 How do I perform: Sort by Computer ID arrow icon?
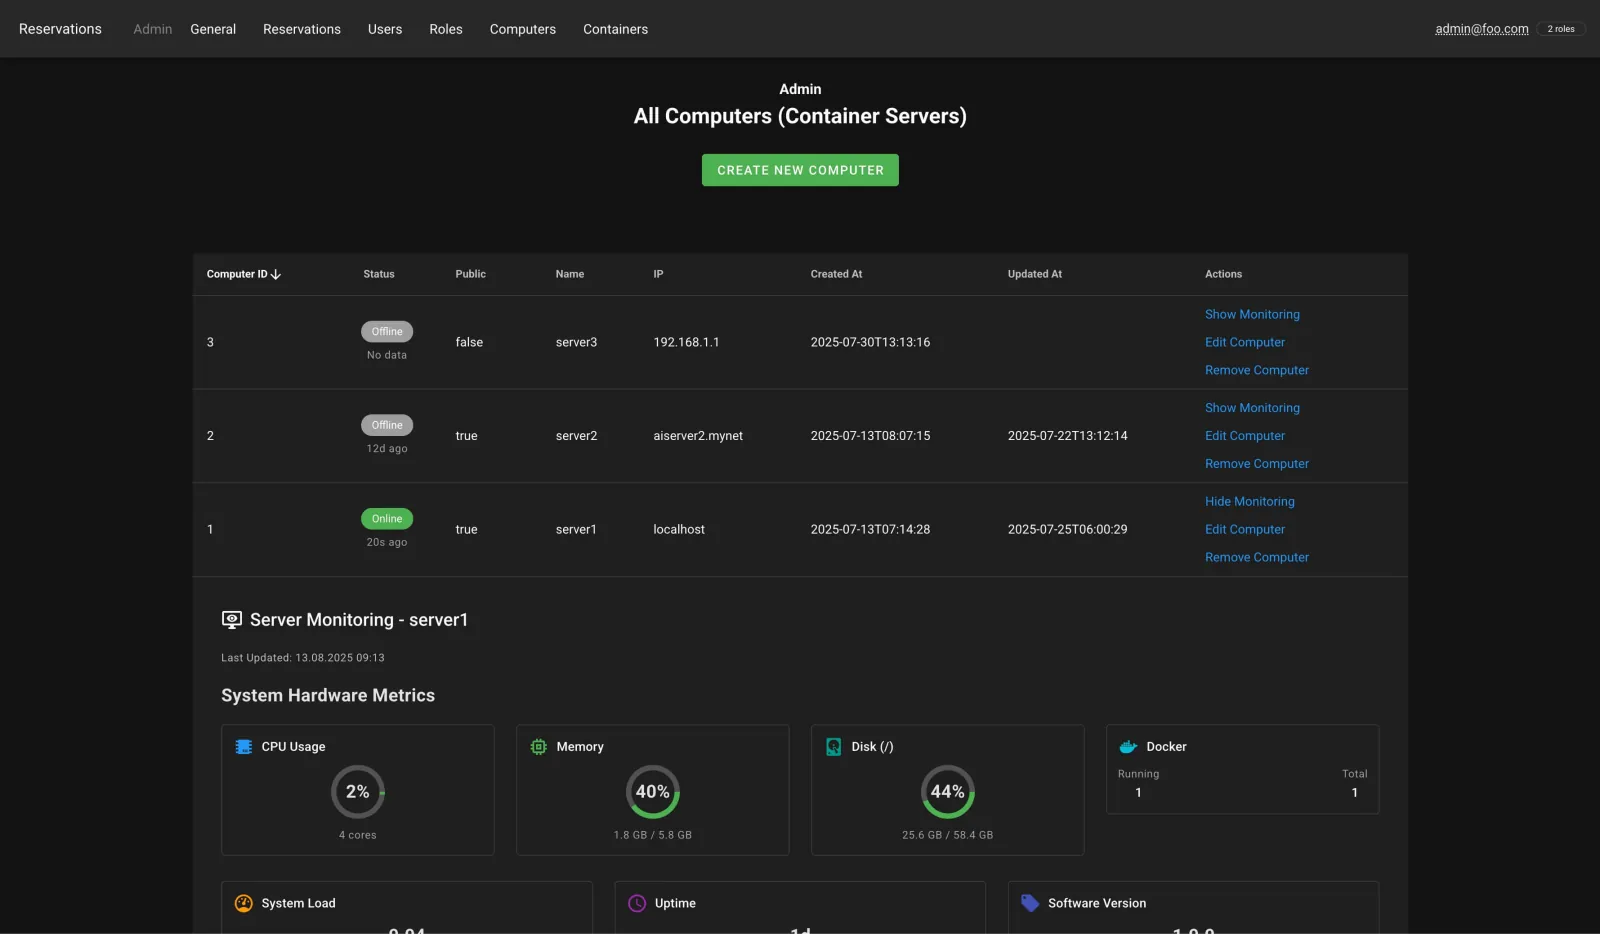point(276,274)
